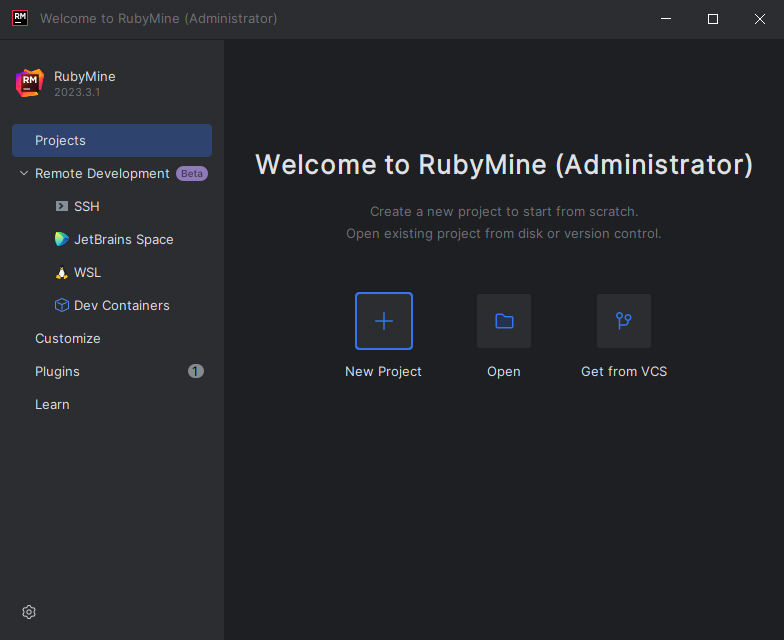This screenshot has height=640, width=784.
Task: Click the Beta badge next to Remote Development
Action: 191,174
